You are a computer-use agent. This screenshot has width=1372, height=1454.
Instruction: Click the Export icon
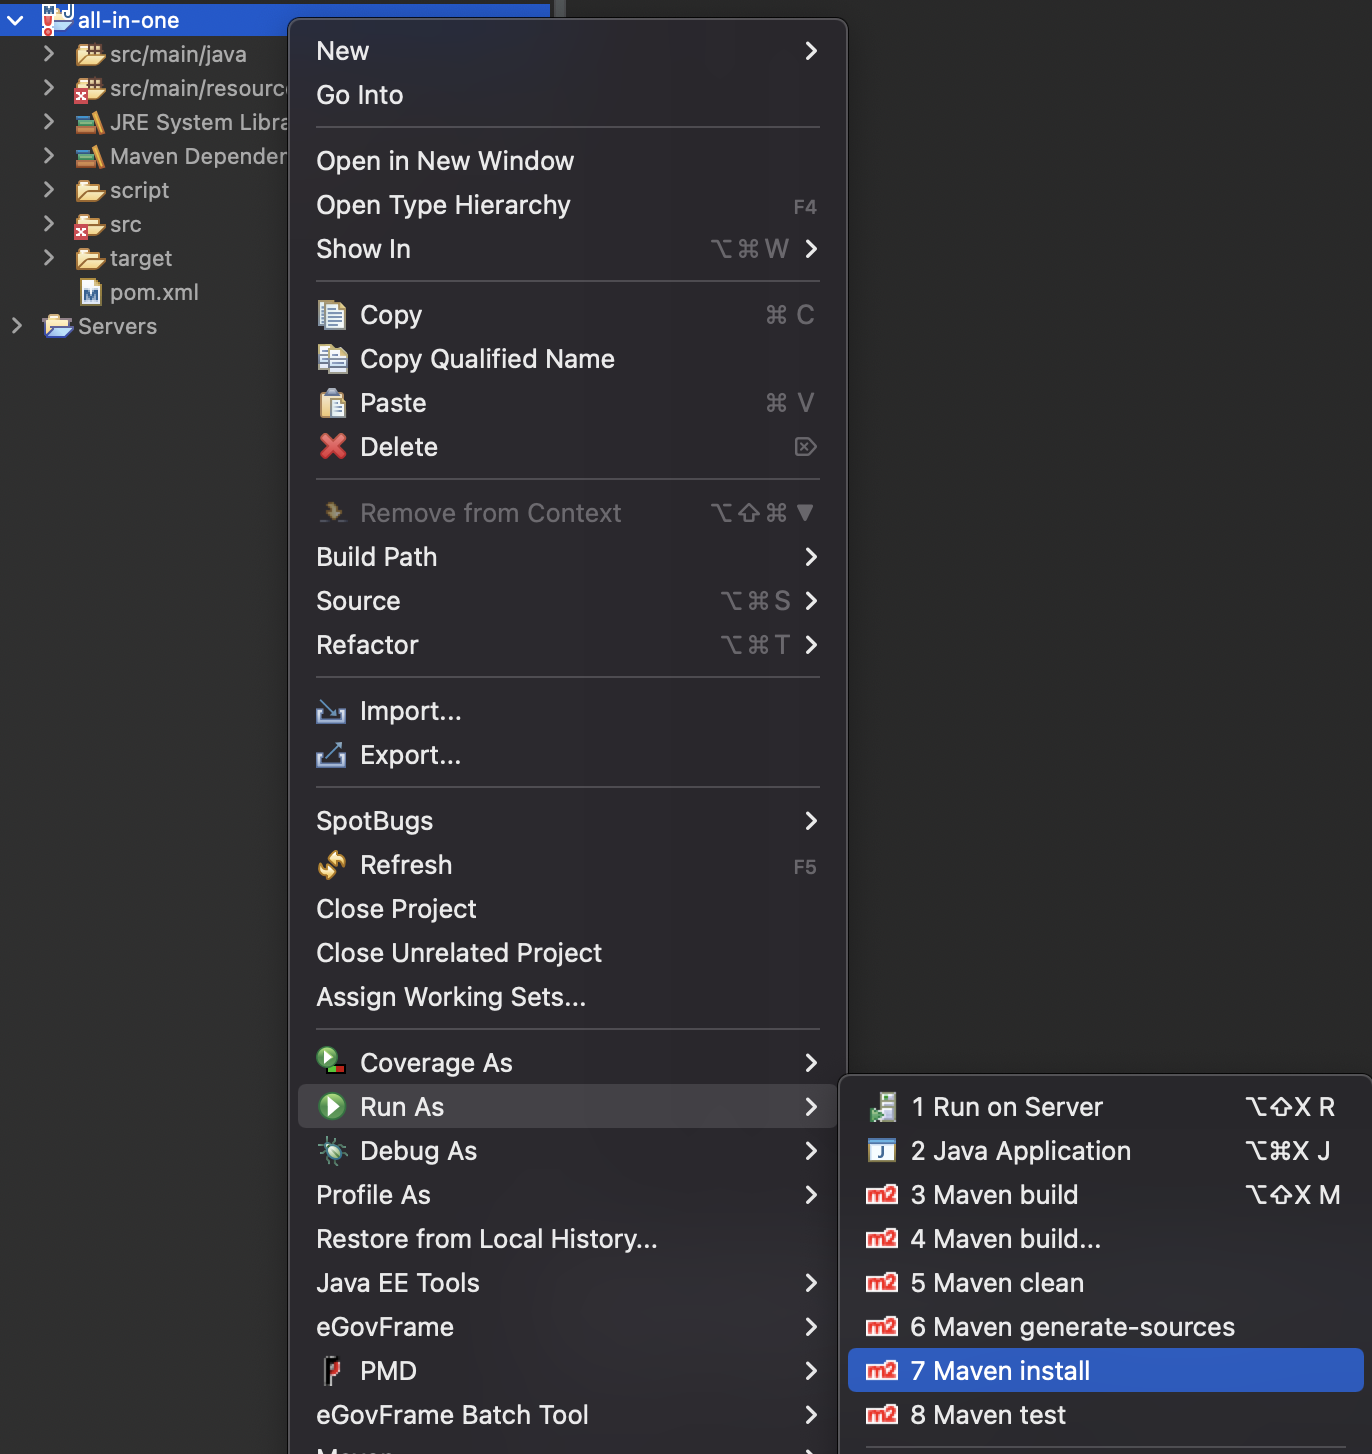pos(331,755)
